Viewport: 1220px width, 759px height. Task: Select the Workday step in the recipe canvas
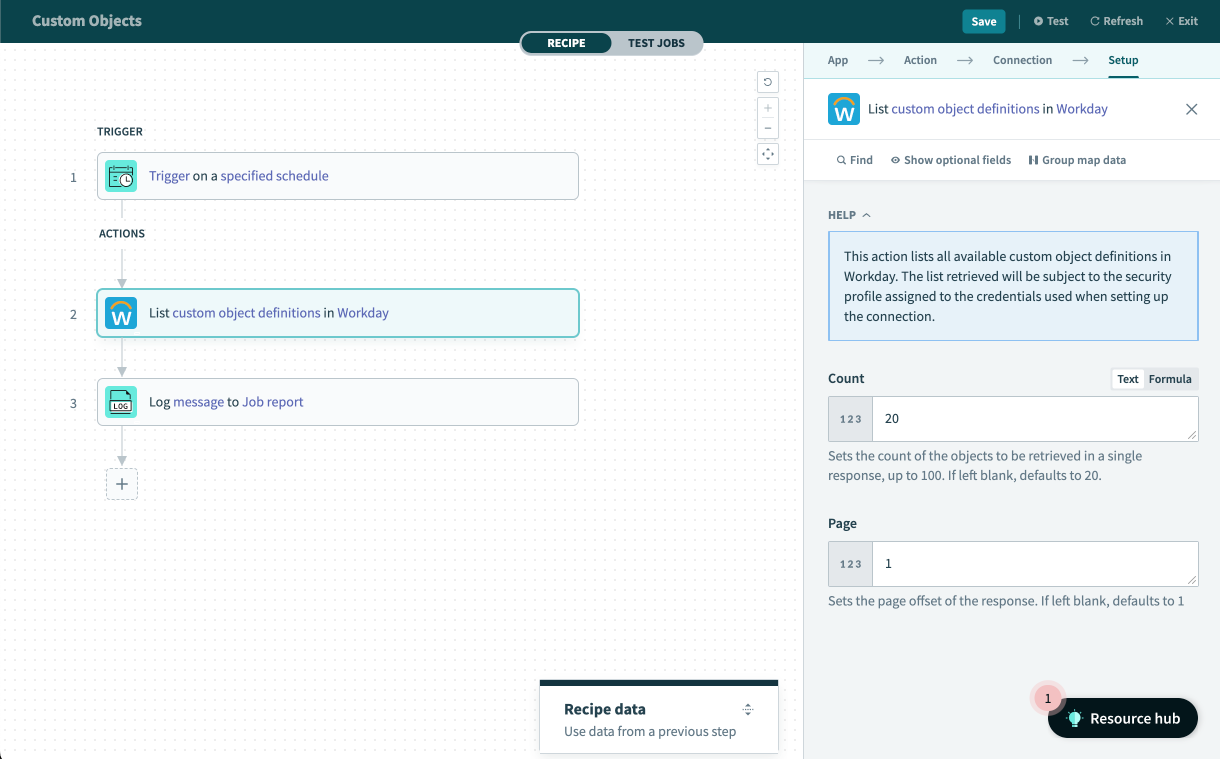pyautogui.click(x=337, y=313)
